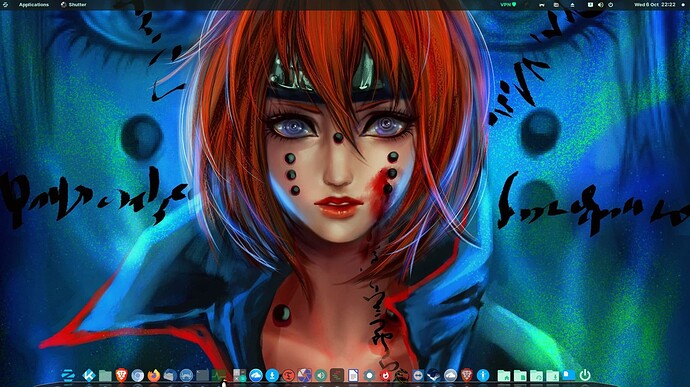Launch Chromium from the dock
Viewport: 690px width, 387px height.
point(137,375)
